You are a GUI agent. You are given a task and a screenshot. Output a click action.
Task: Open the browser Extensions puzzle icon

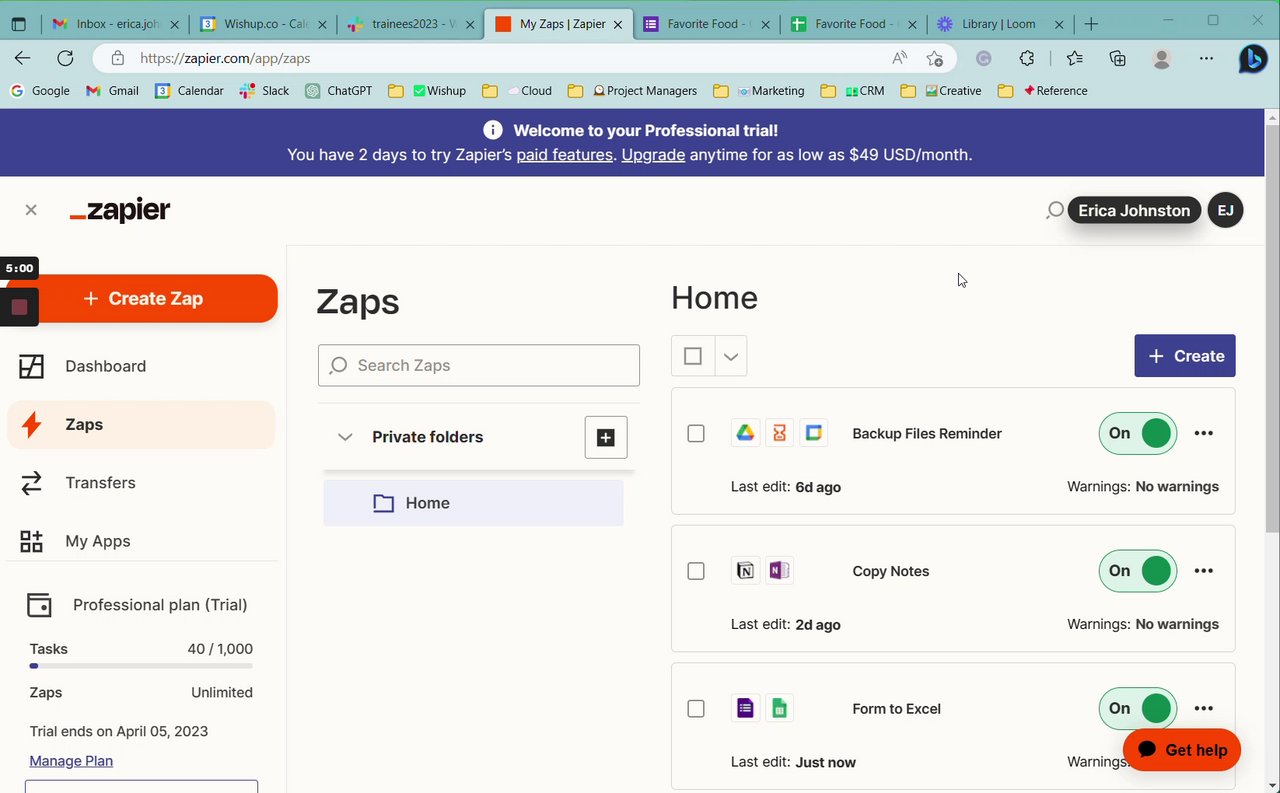click(1027, 58)
